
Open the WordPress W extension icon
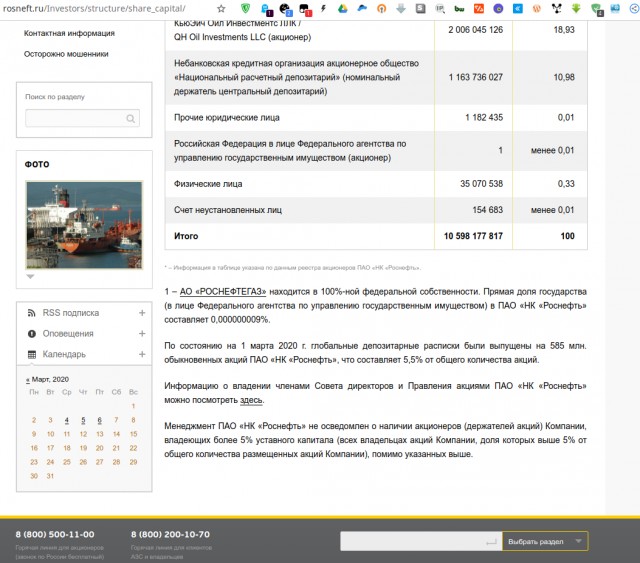[537, 8]
